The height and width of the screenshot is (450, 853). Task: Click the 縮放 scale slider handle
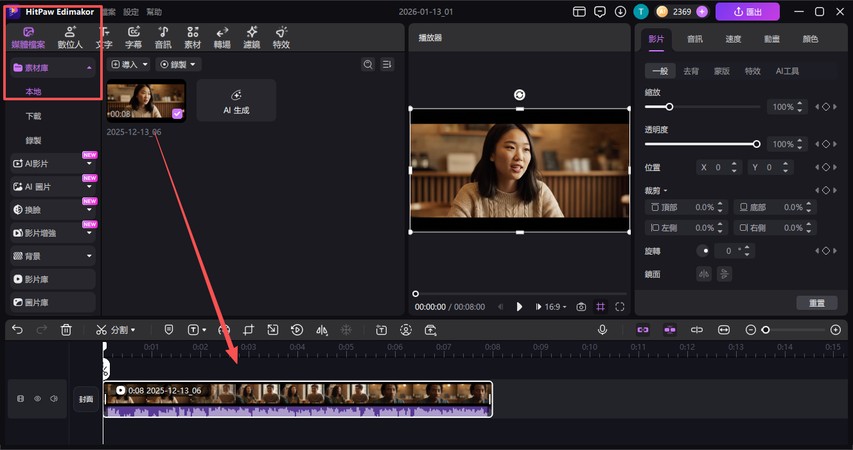click(x=669, y=107)
